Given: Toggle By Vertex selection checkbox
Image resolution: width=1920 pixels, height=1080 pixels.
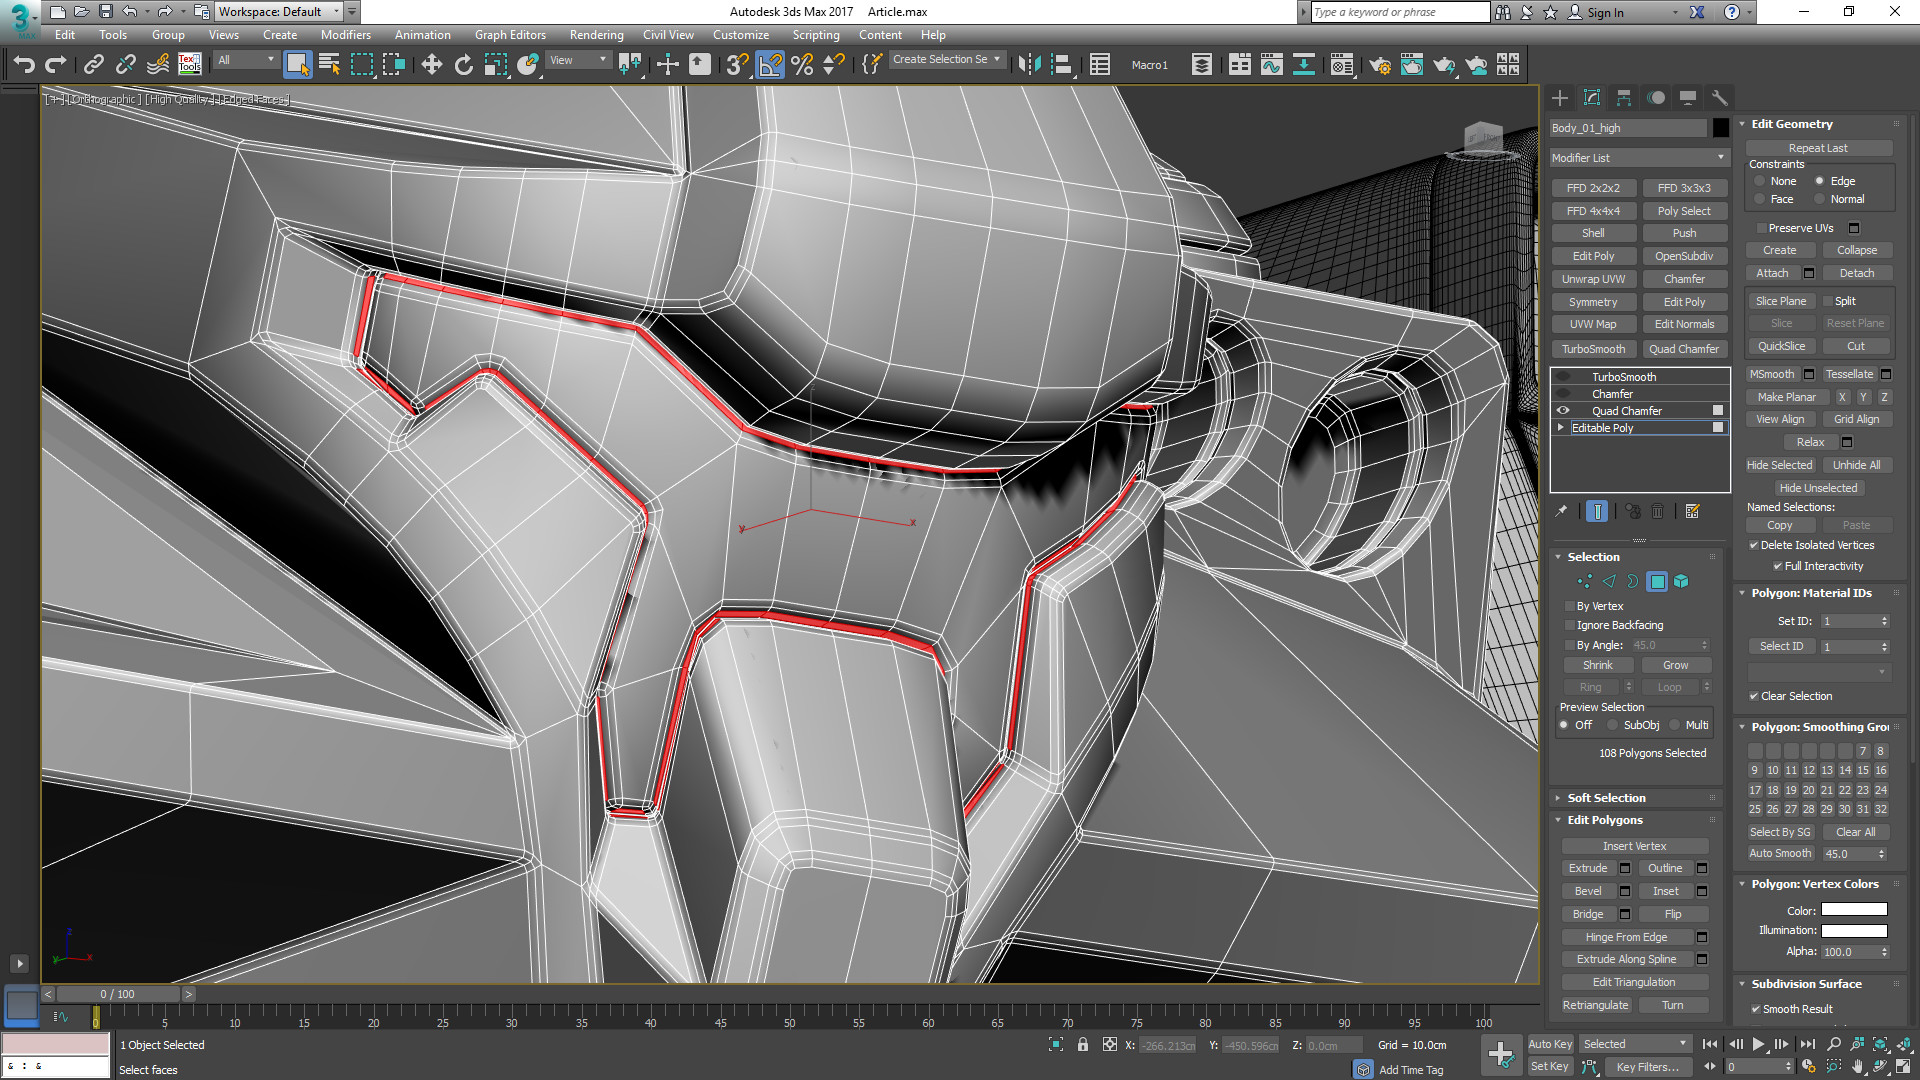Looking at the screenshot, I should (1569, 605).
